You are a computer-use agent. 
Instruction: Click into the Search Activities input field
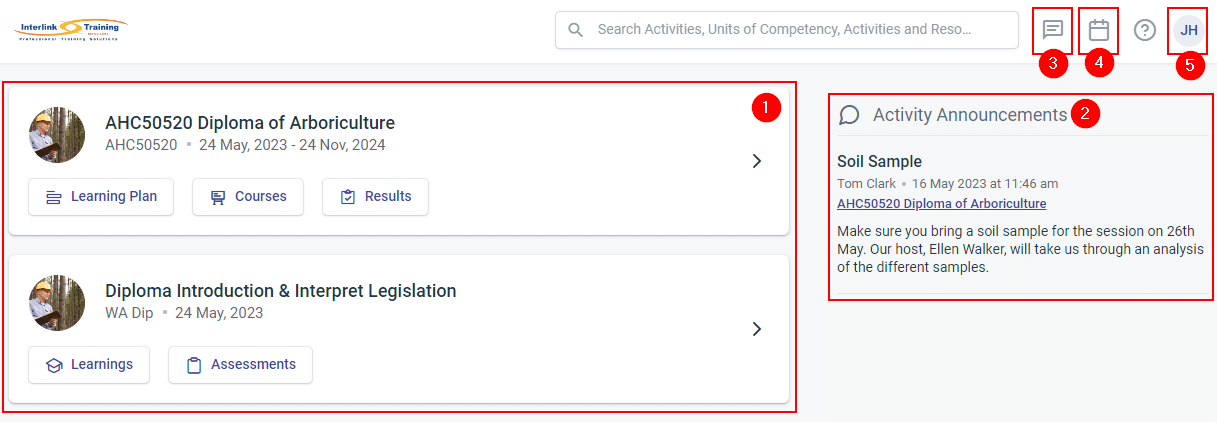pos(786,30)
